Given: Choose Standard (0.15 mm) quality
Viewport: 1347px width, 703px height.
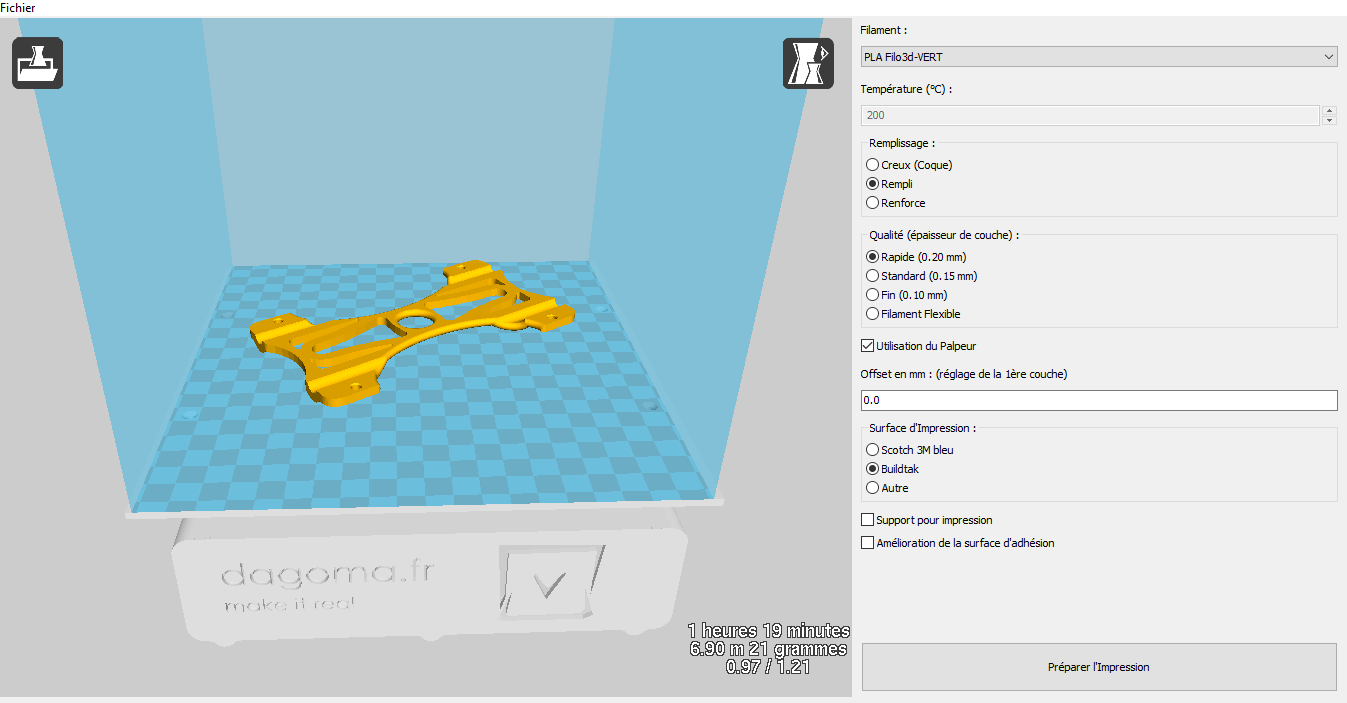Looking at the screenshot, I should coord(922,276).
